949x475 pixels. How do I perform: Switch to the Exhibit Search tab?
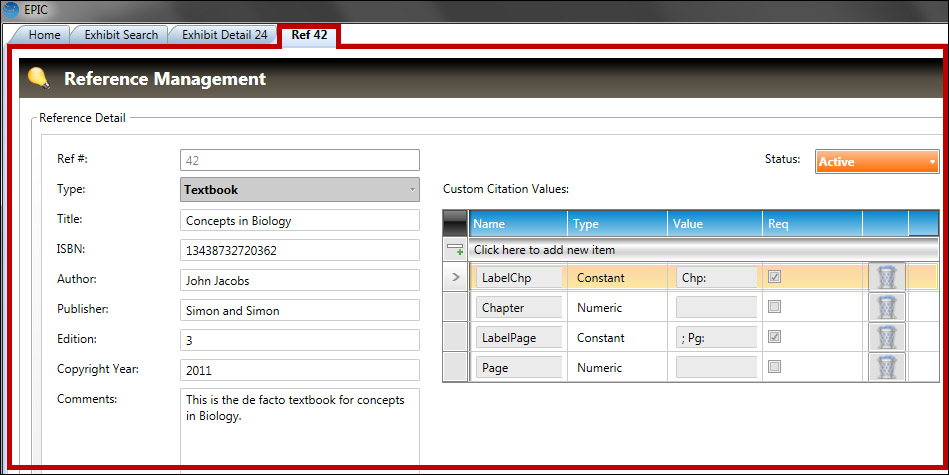tap(121, 35)
